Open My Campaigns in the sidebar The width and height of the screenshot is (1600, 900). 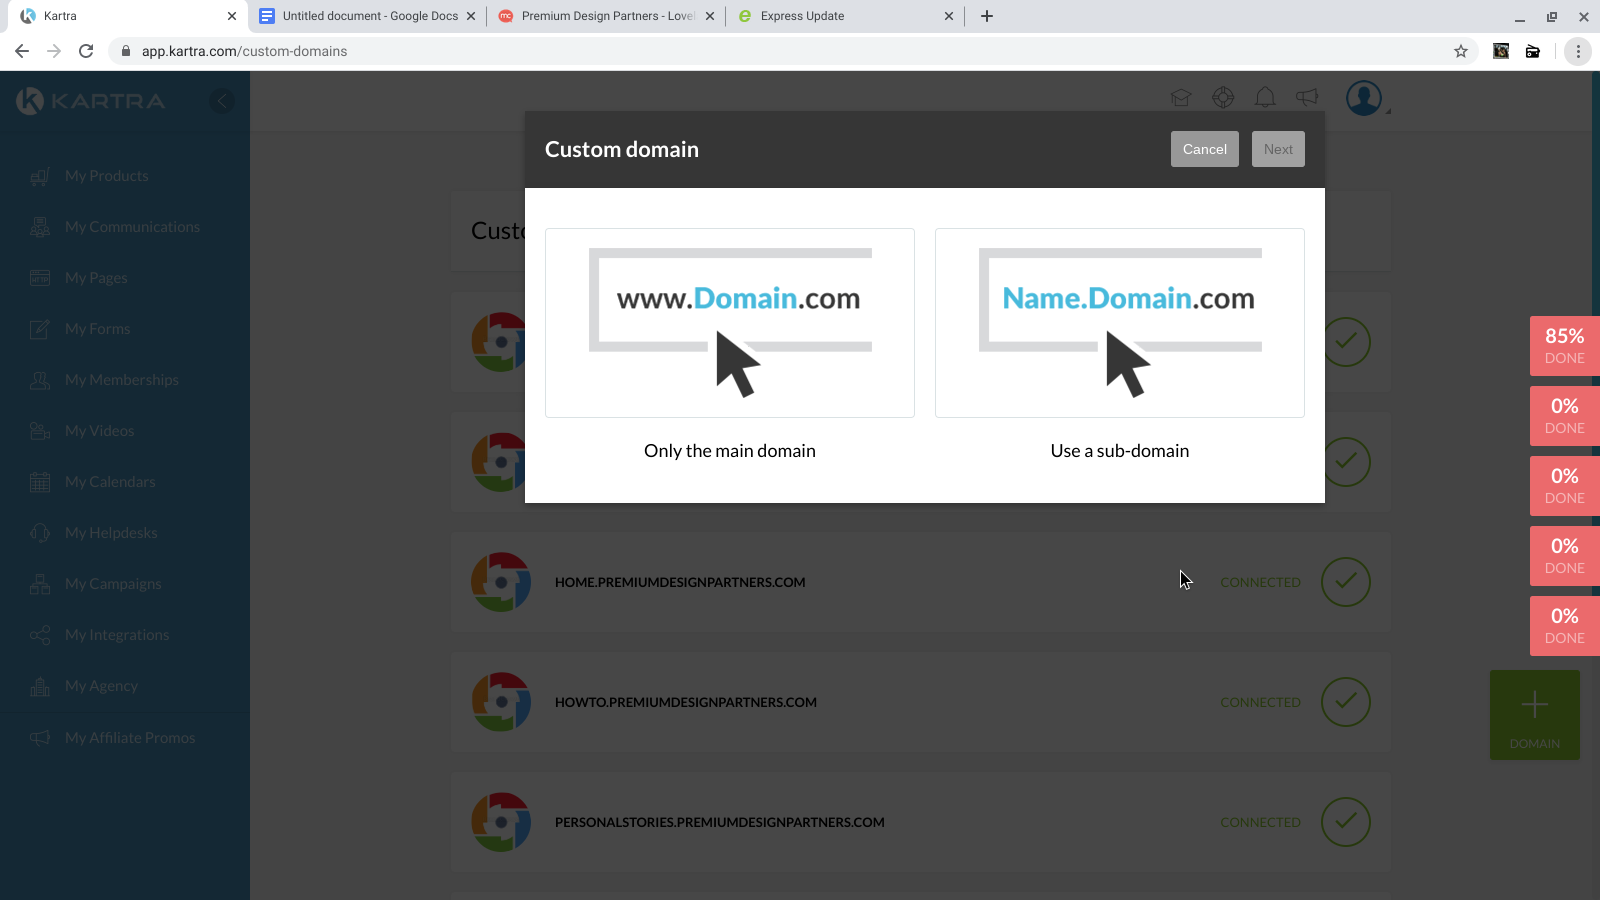113,584
